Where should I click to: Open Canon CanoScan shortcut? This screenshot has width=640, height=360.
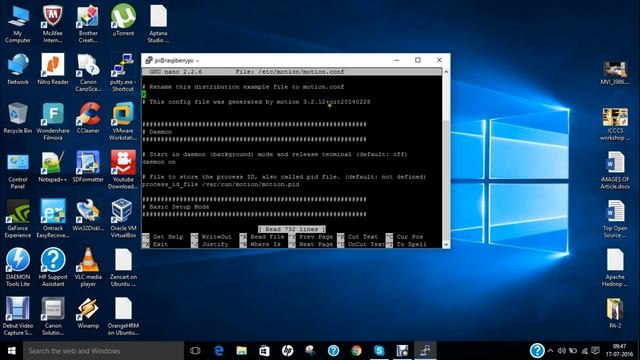(x=88, y=73)
